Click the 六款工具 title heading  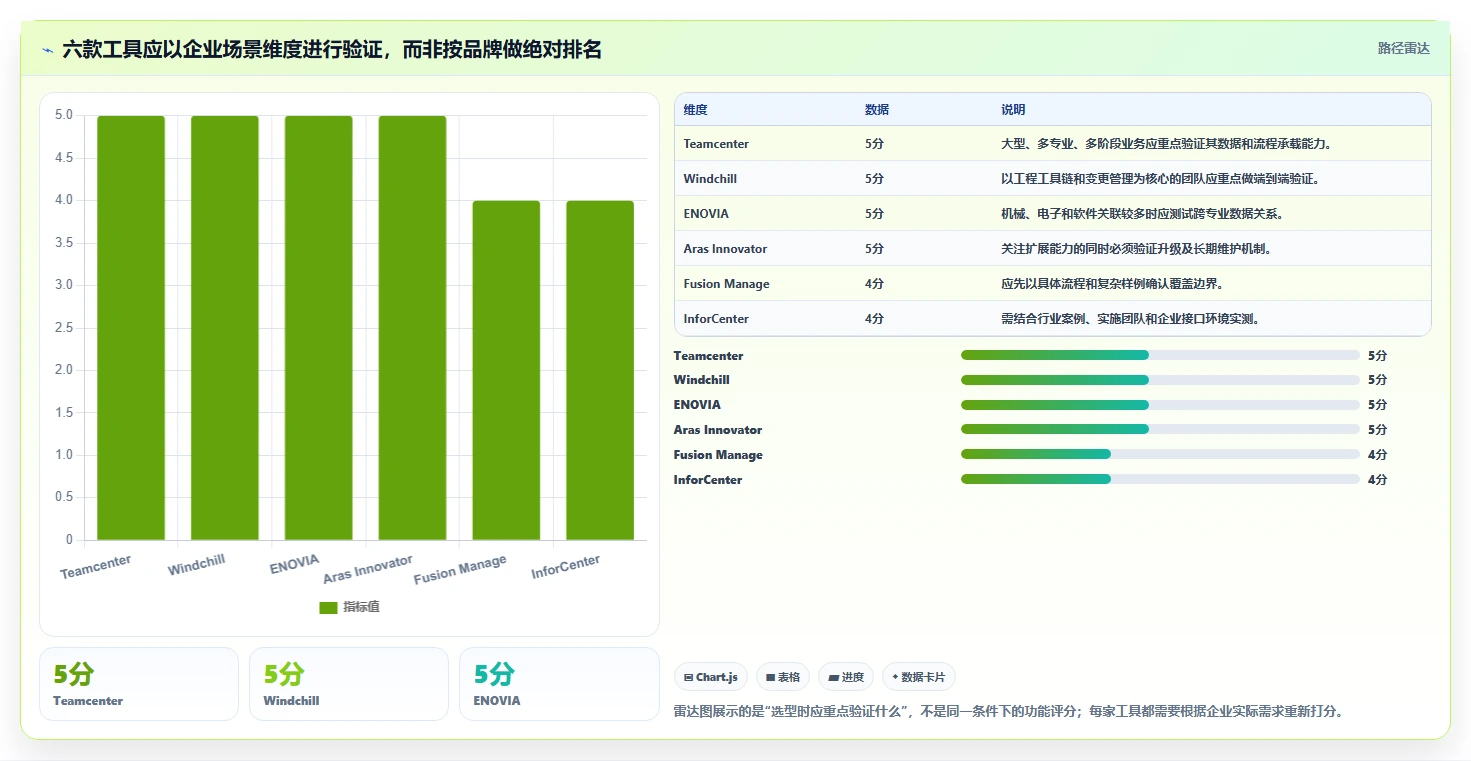pos(332,49)
